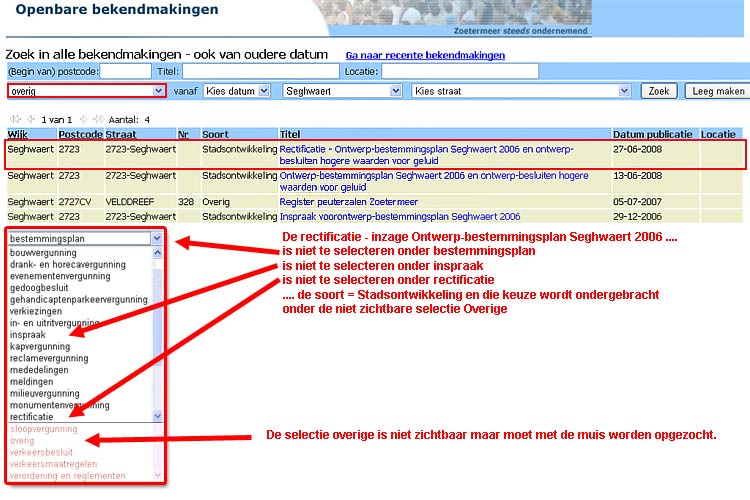
Task: Expand the 'Kies straat' dropdown
Action: (x=624, y=91)
